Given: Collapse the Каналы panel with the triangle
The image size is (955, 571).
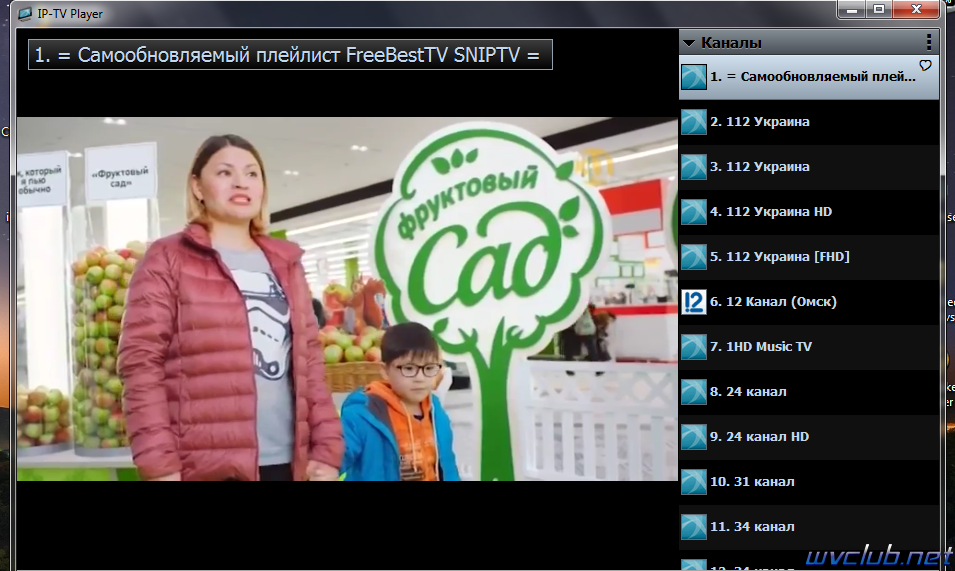Looking at the screenshot, I should (689, 43).
